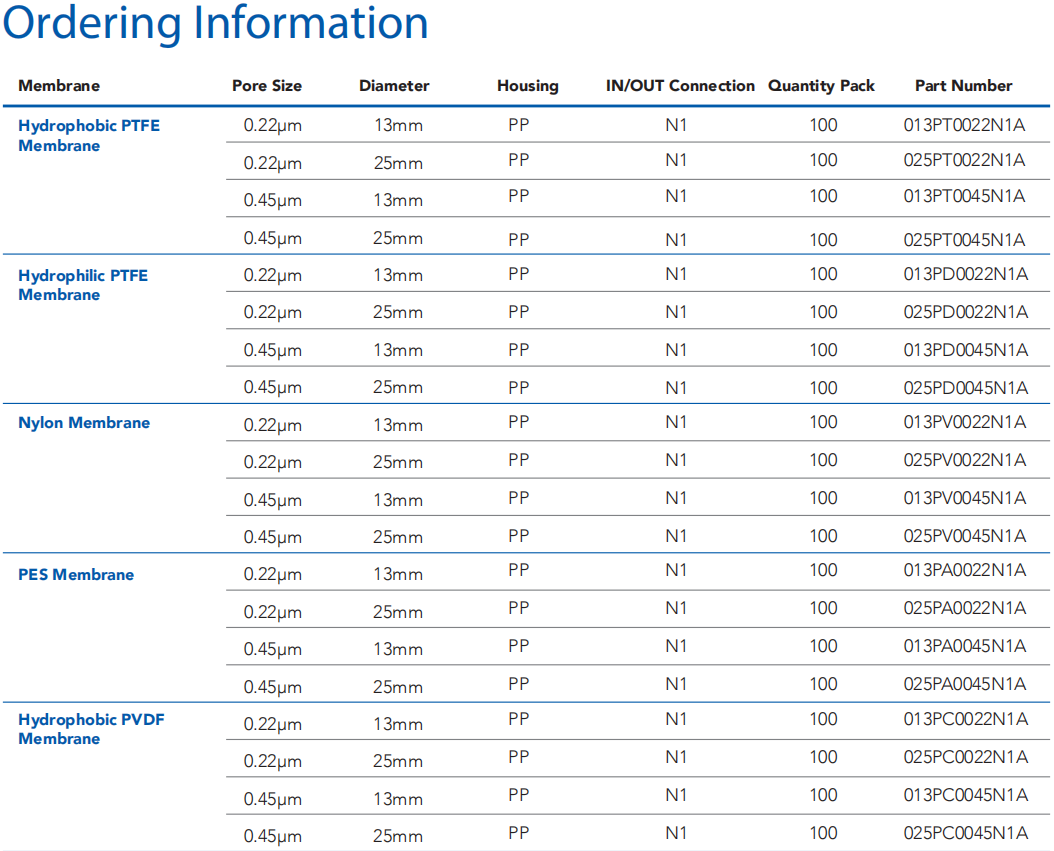Screen dimensions: 1054x851
Task: Click quantity 100 in 025PV0022N1A row
Action: [823, 460]
